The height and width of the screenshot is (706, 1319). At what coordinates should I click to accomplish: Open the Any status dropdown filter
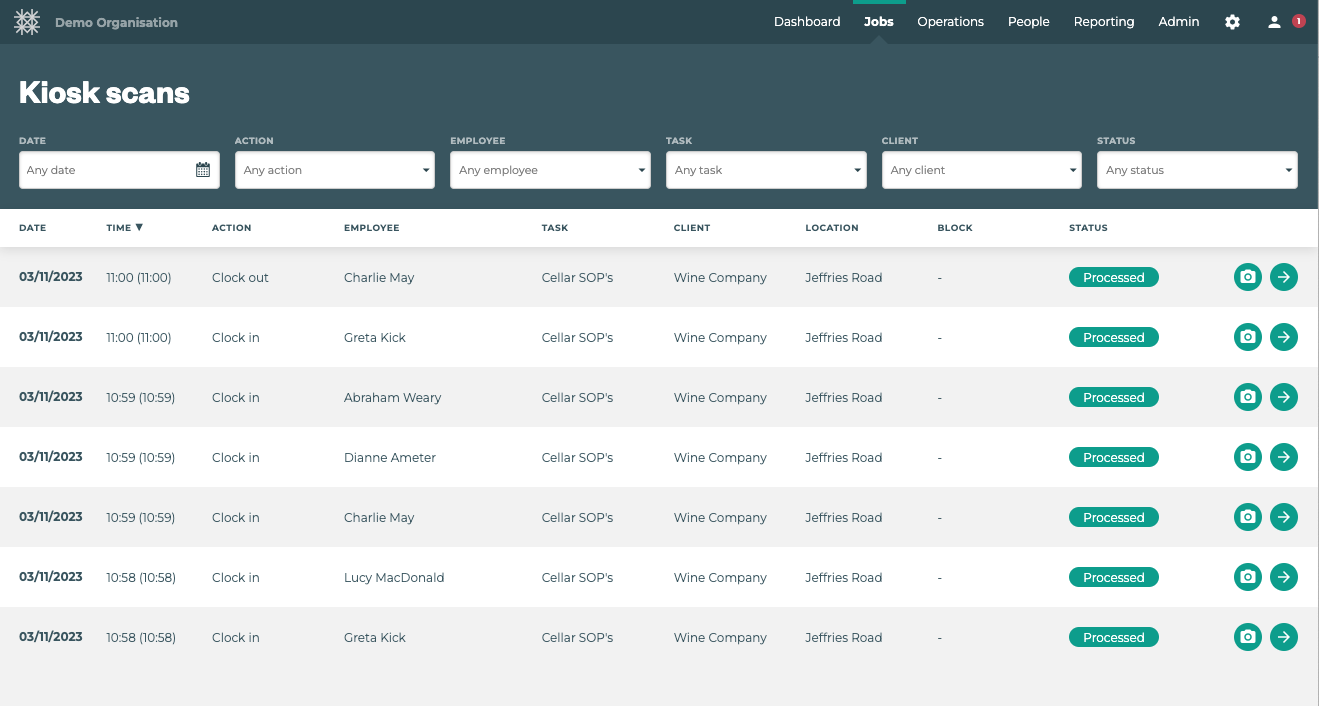click(1197, 170)
